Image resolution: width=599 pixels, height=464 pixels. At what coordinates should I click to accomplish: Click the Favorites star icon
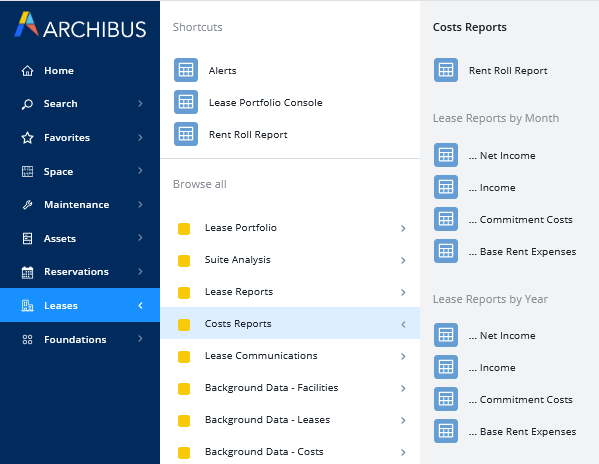27,137
